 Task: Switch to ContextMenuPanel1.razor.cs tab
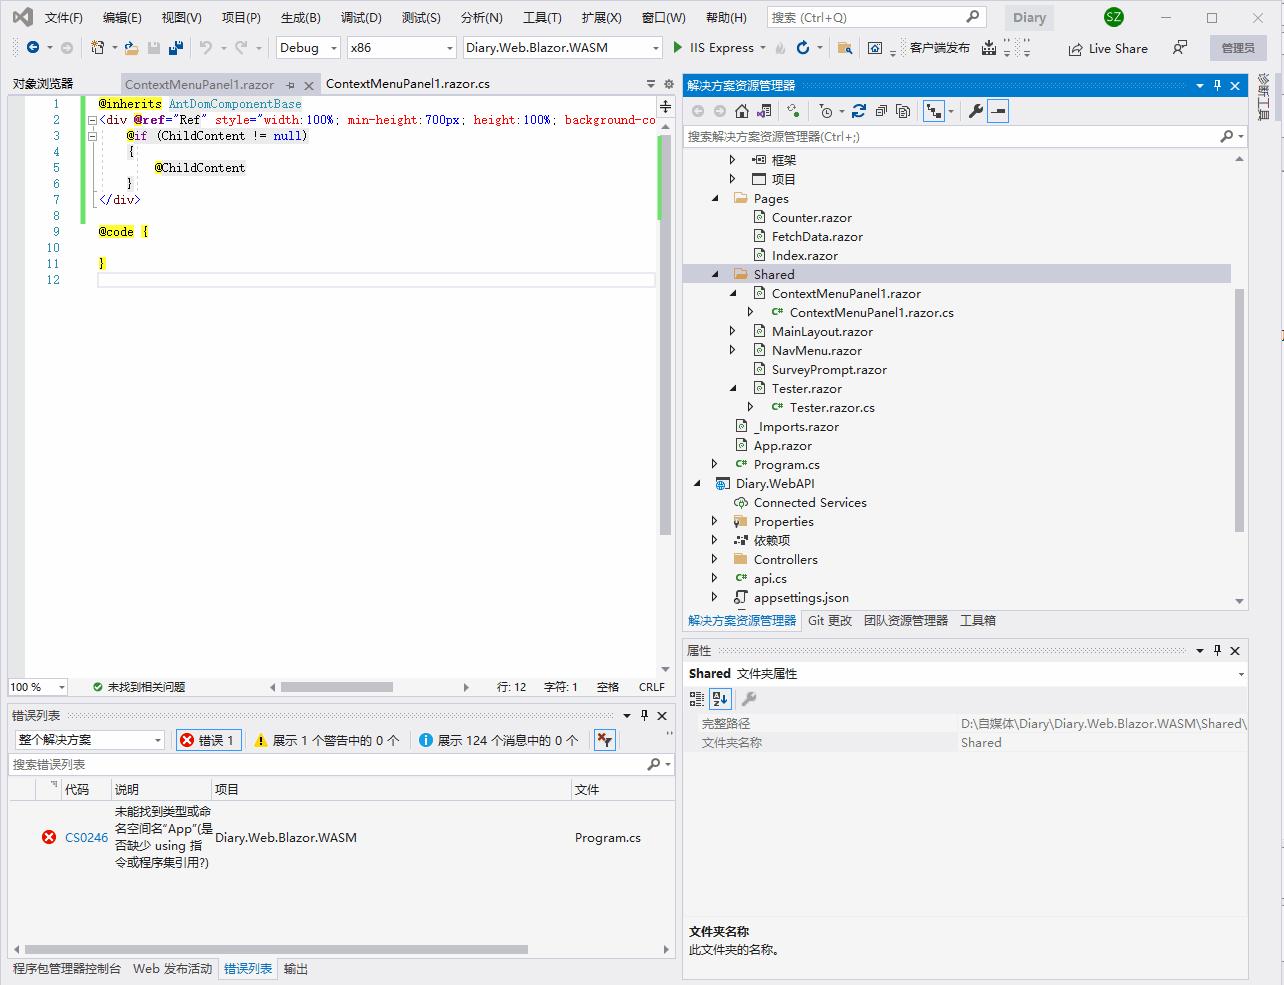408,85
